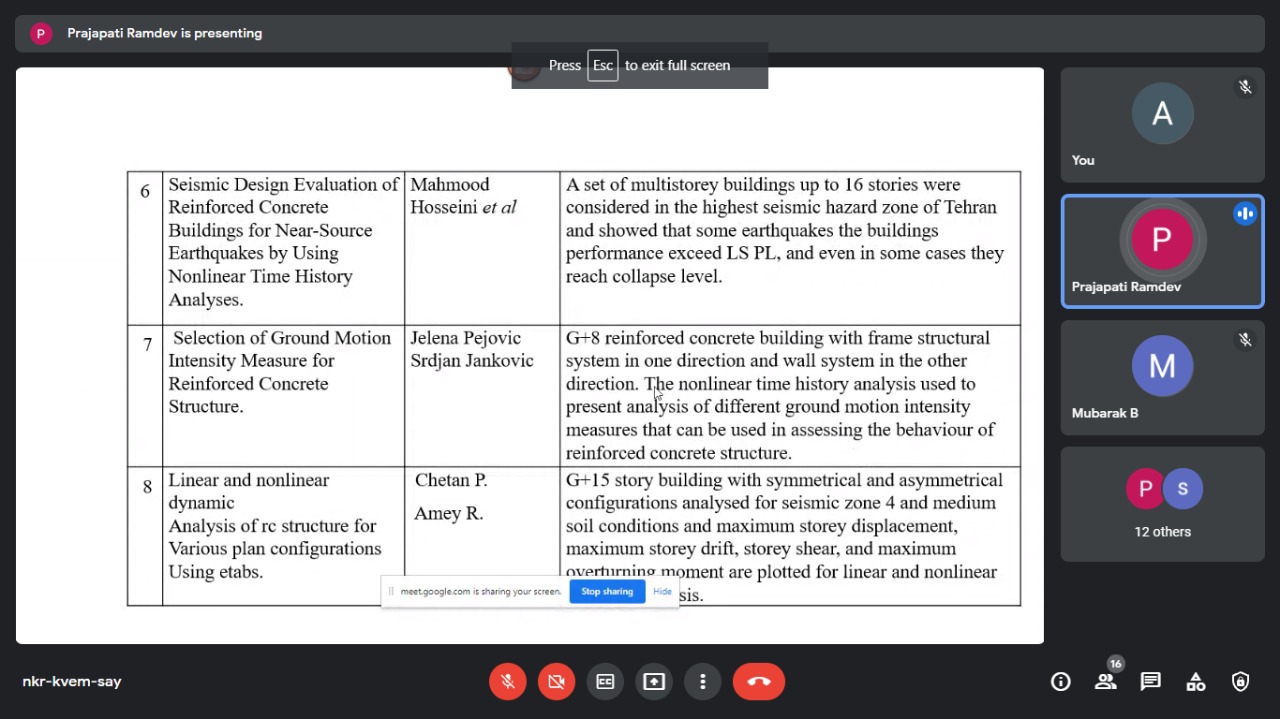Open meeting details info icon
This screenshot has height=719, width=1280.
pyautogui.click(x=1061, y=681)
